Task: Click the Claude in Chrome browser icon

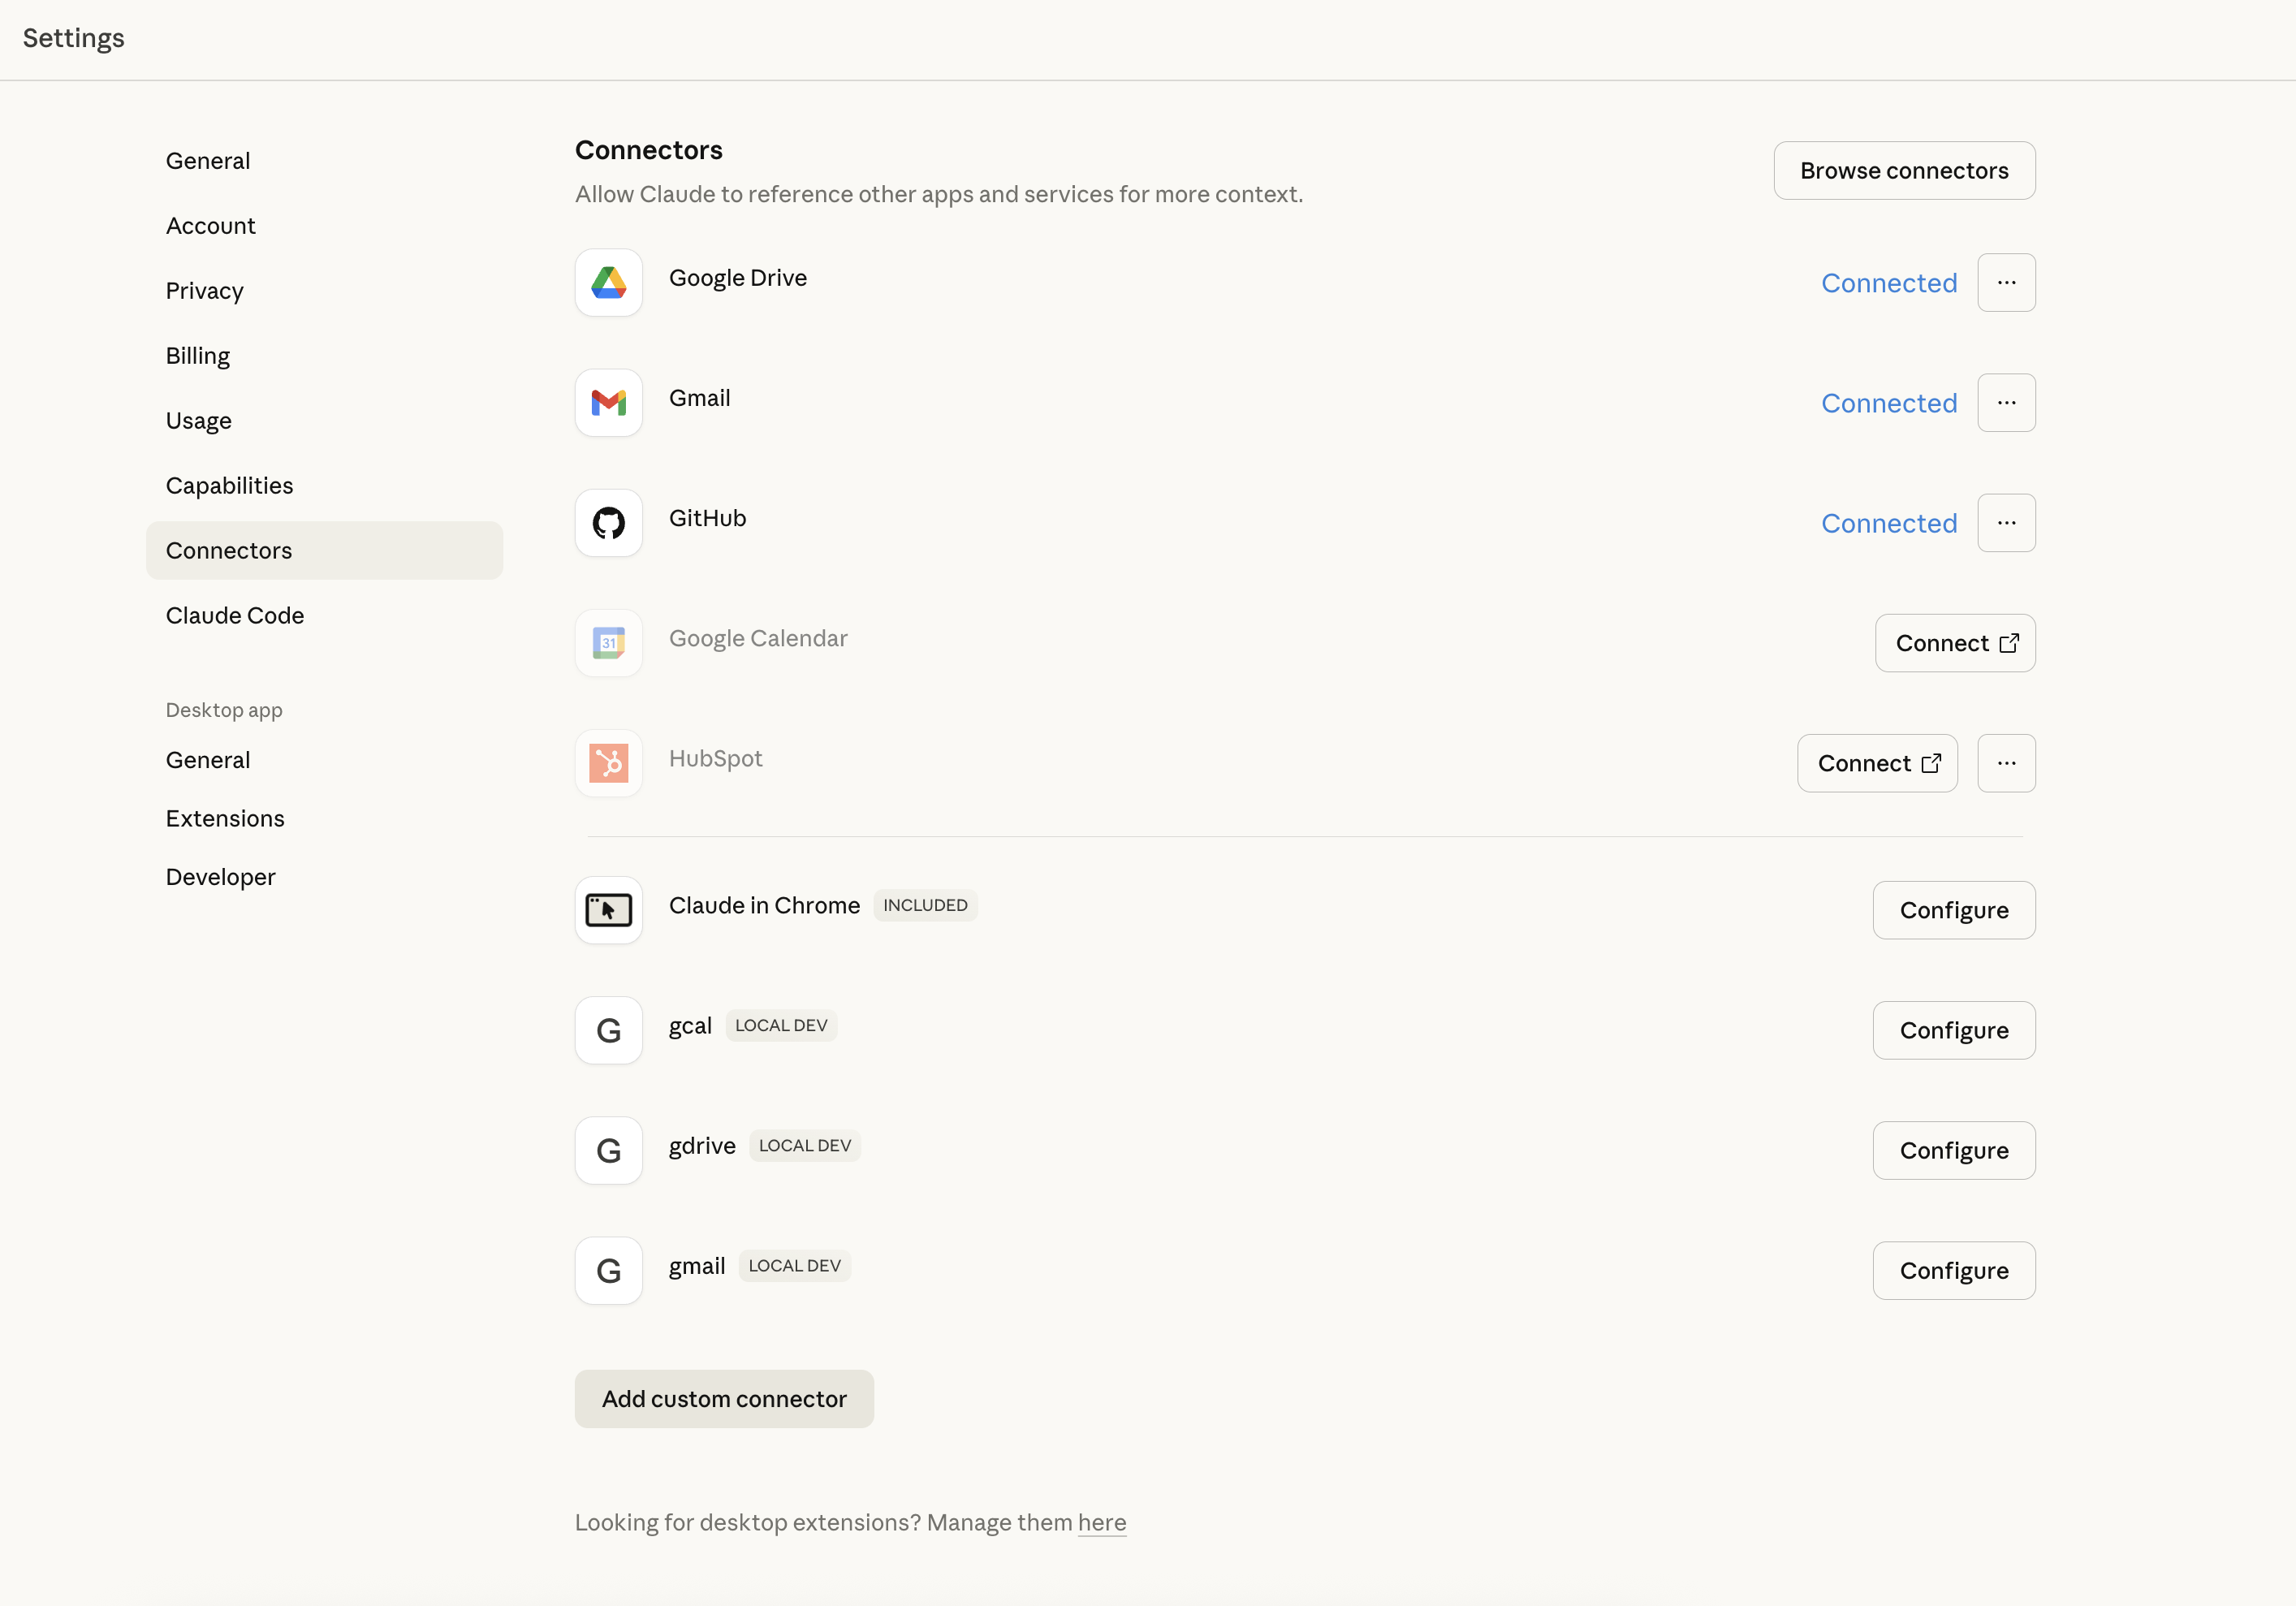Action: 608,910
